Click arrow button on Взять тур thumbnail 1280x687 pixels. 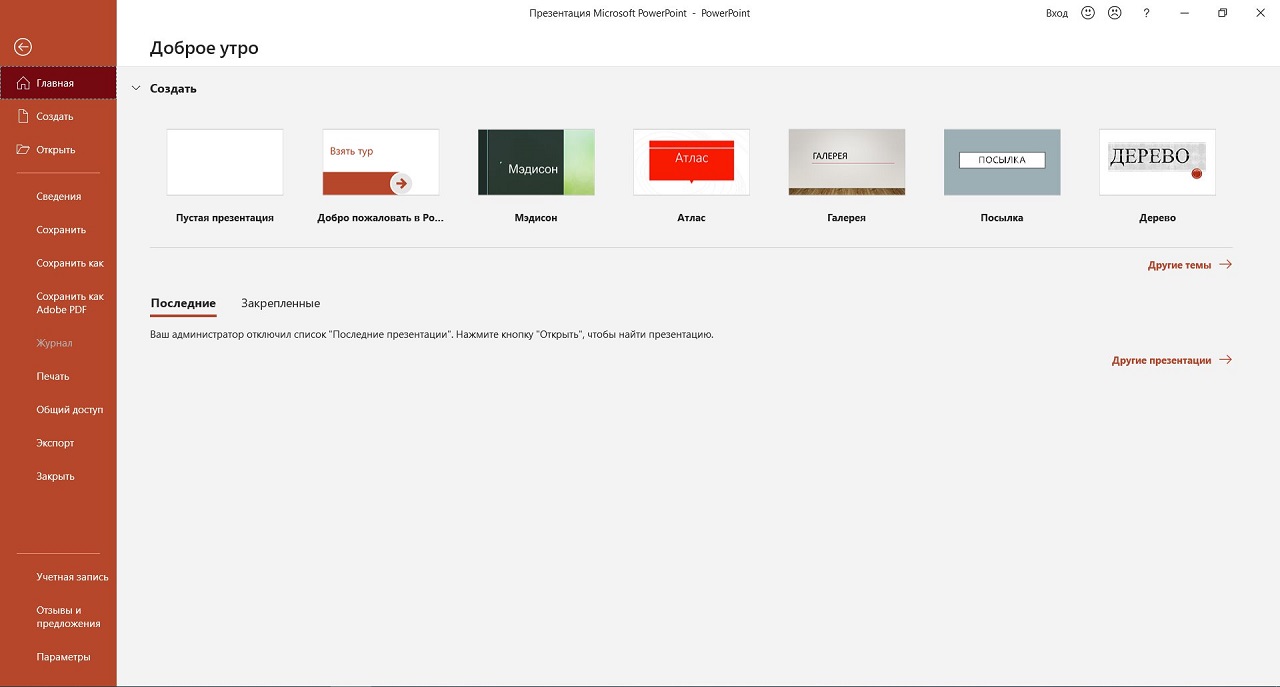(x=400, y=183)
